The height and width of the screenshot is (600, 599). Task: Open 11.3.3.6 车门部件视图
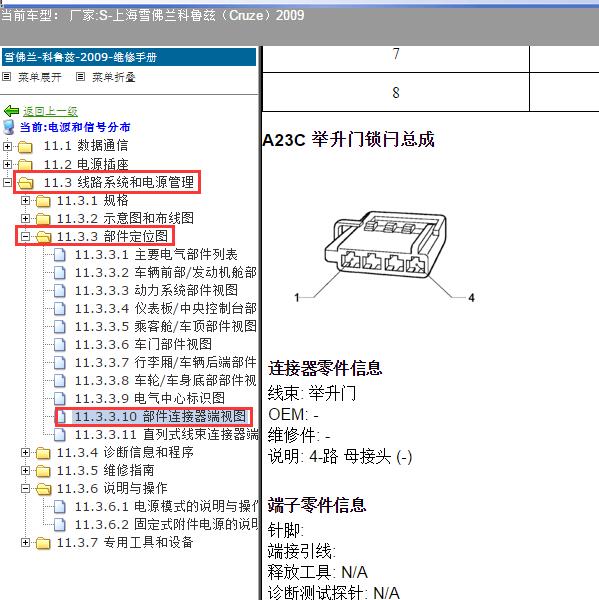pos(143,344)
